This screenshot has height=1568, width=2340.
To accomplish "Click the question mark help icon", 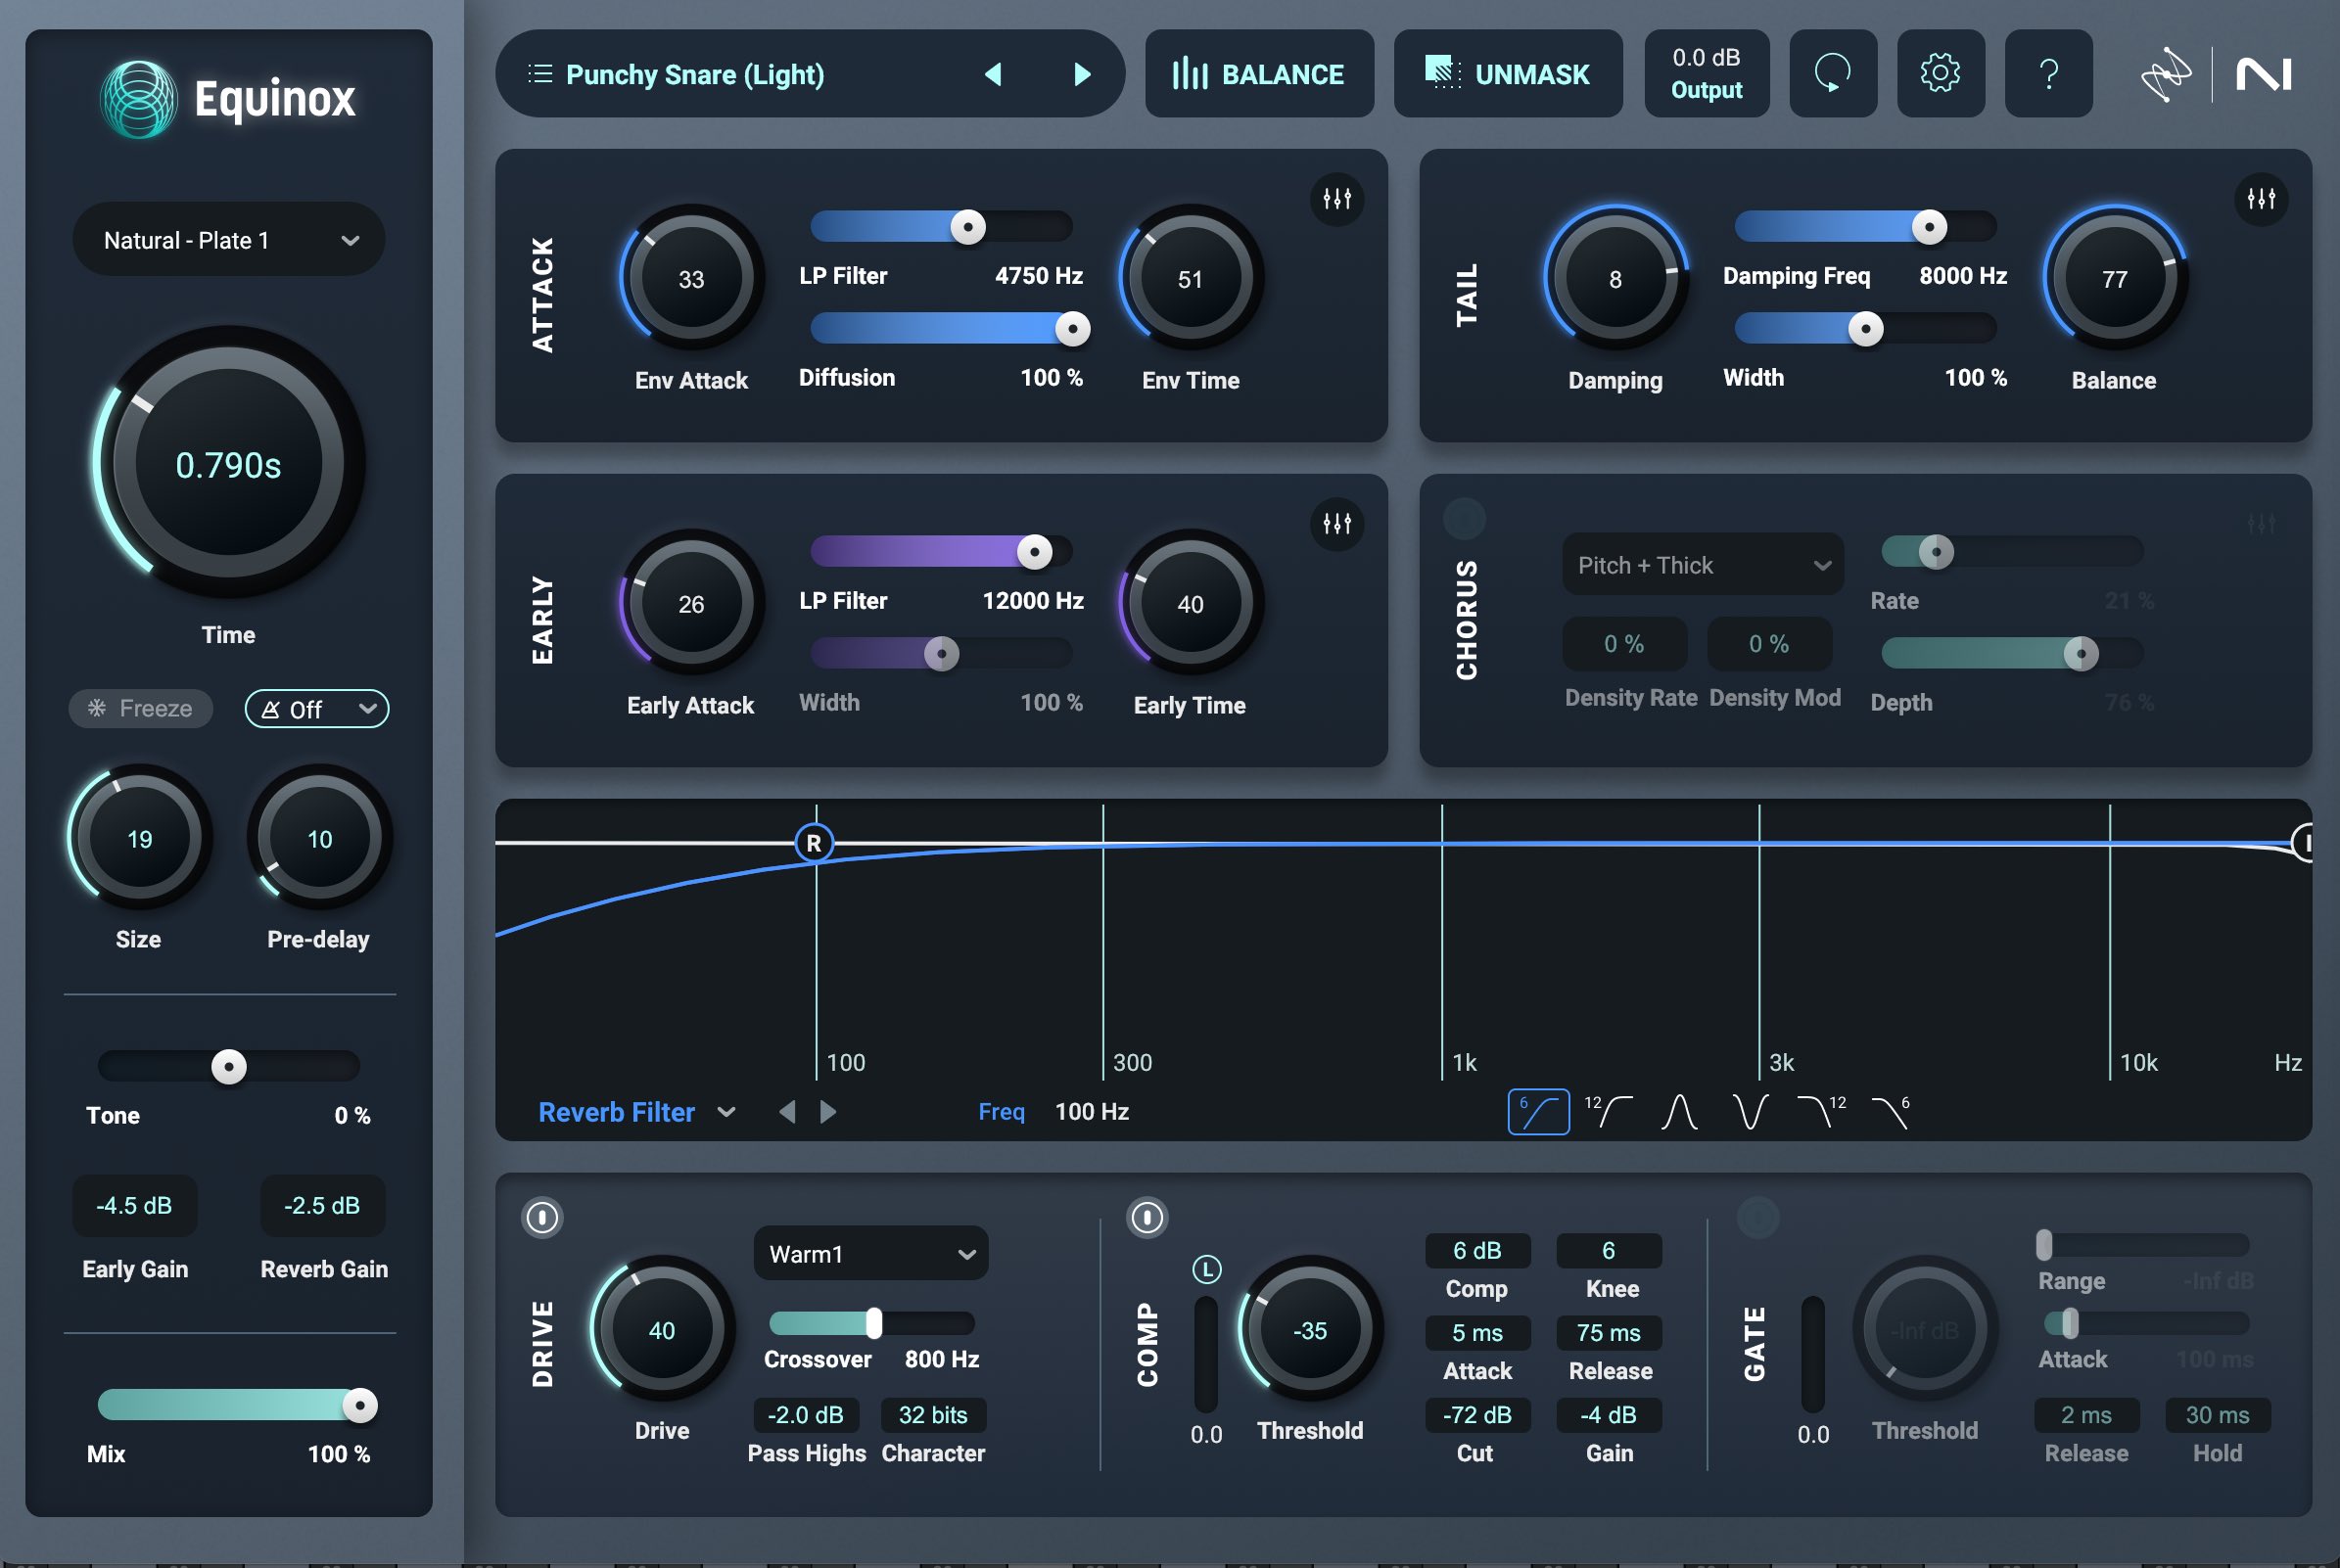I will click(2049, 73).
